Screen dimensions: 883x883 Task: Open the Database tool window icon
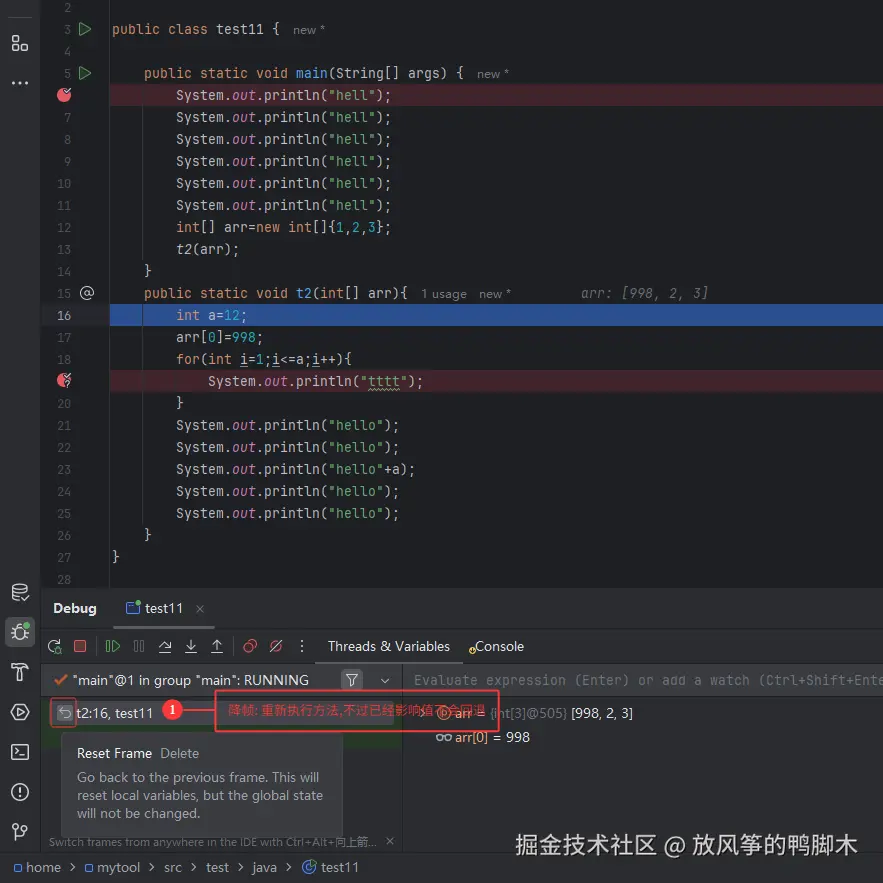coord(20,592)
